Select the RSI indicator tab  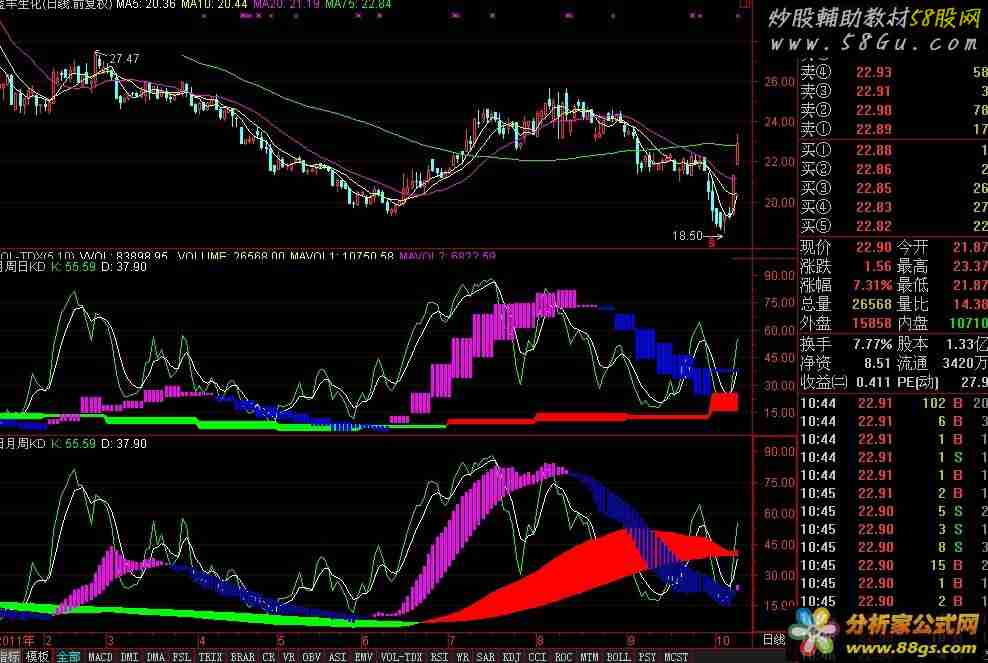pos(439,657)
